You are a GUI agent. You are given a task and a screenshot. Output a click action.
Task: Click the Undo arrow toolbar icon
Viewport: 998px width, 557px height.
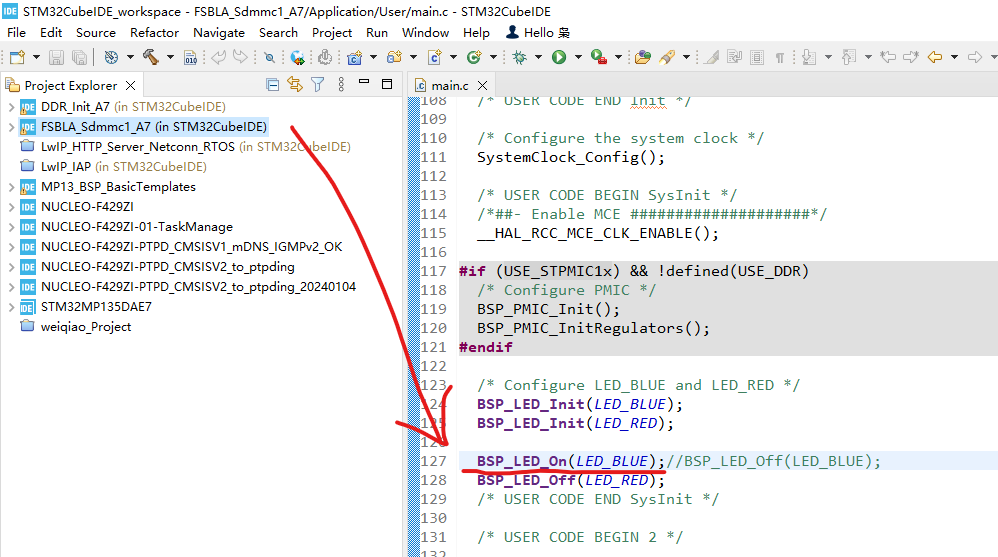point(218,57)
